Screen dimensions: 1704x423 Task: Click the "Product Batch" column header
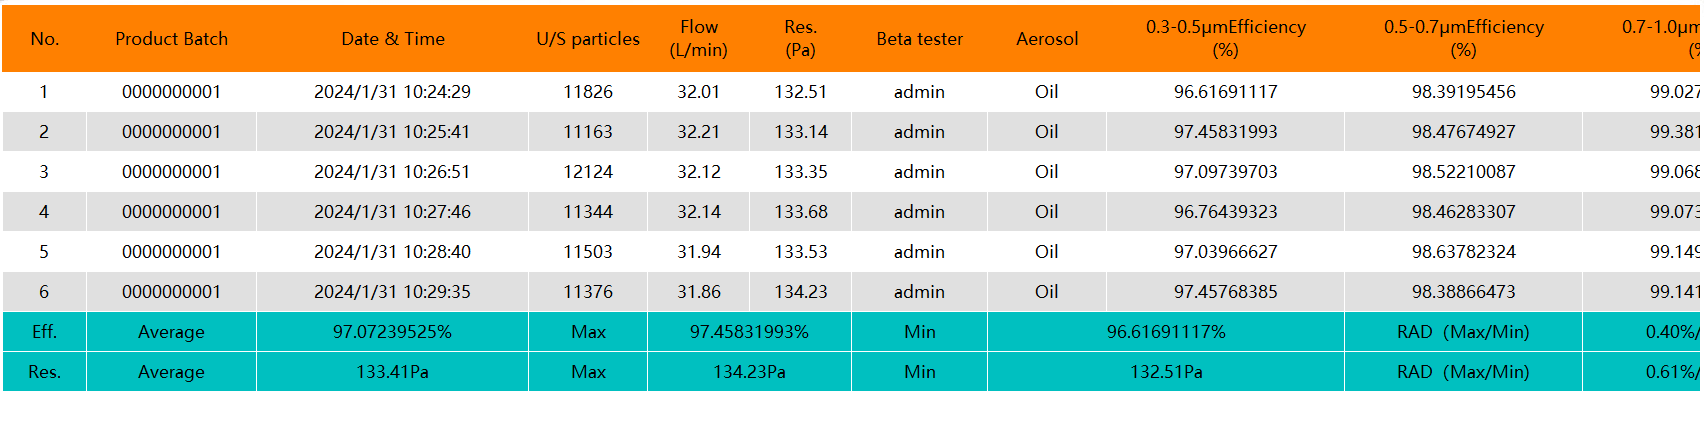click(171, 39)
